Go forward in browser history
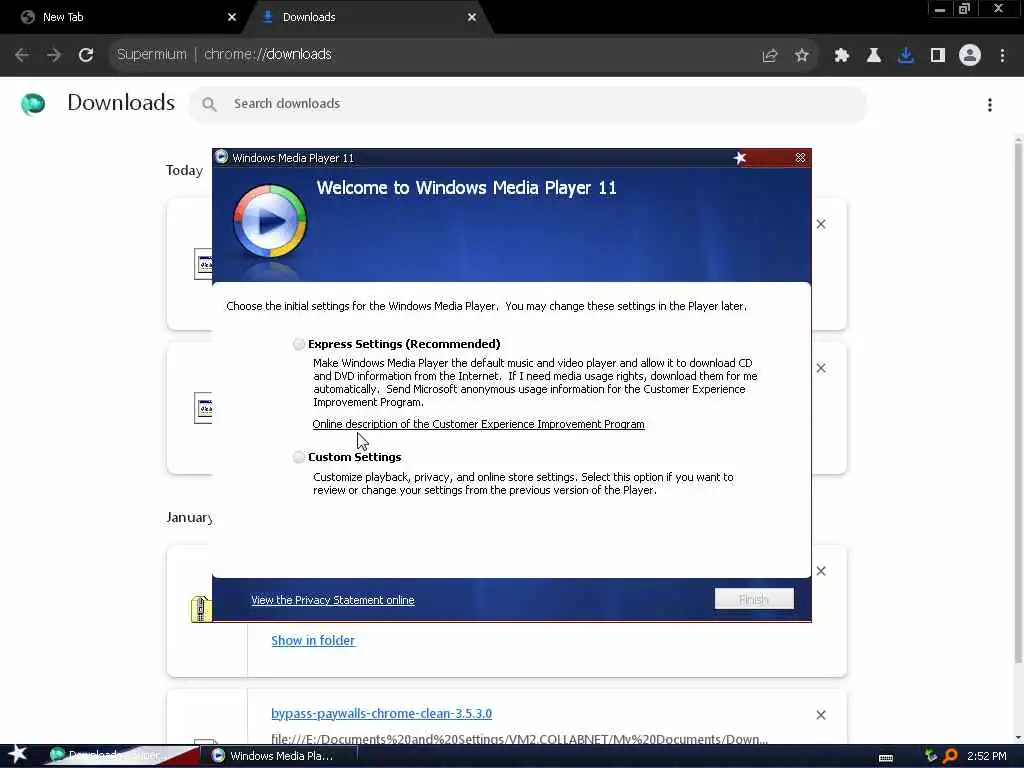The image size is (1024, 768). tap(54, 55)
